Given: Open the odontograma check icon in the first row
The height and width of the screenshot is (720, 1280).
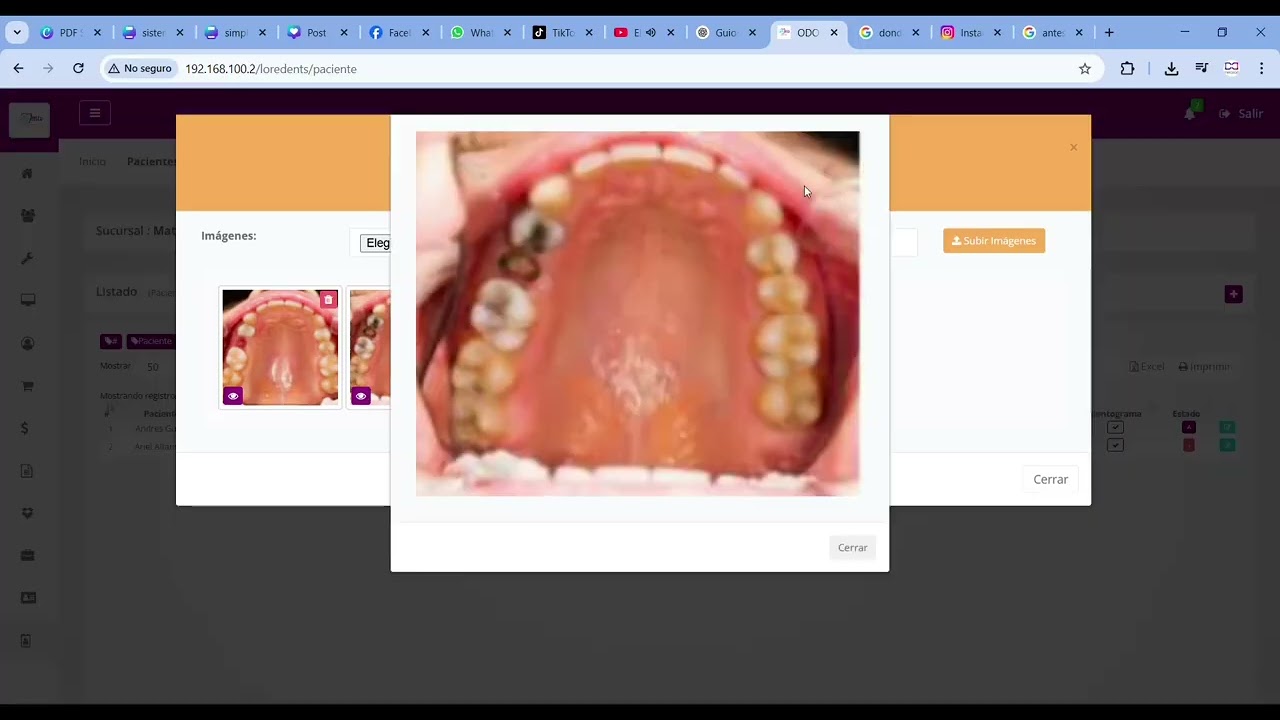Looking at the screenshot, I should tap(1115, 428).
